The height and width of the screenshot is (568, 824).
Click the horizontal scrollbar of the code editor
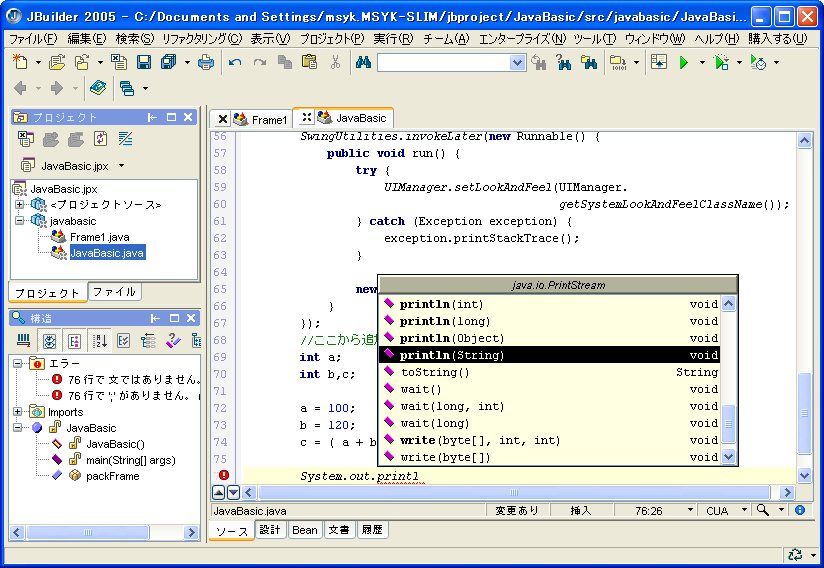tap(510, 493)
